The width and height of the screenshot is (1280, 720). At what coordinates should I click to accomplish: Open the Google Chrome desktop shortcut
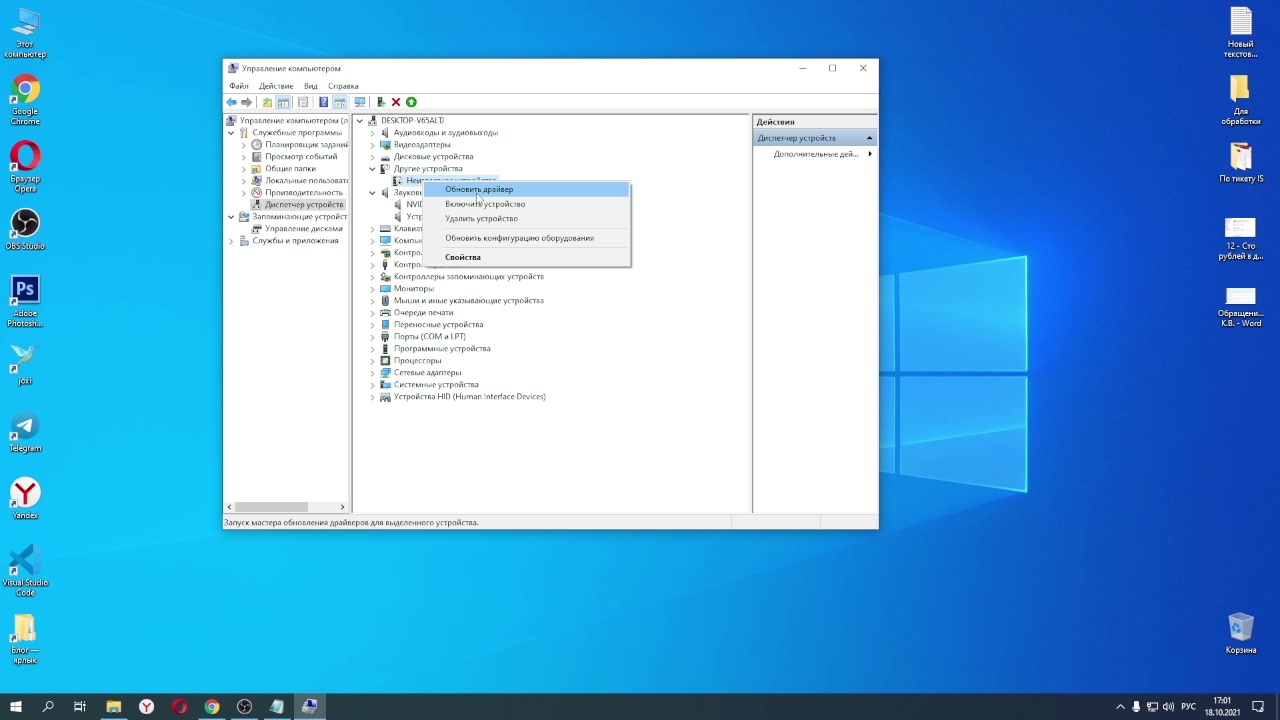(25, 100)
